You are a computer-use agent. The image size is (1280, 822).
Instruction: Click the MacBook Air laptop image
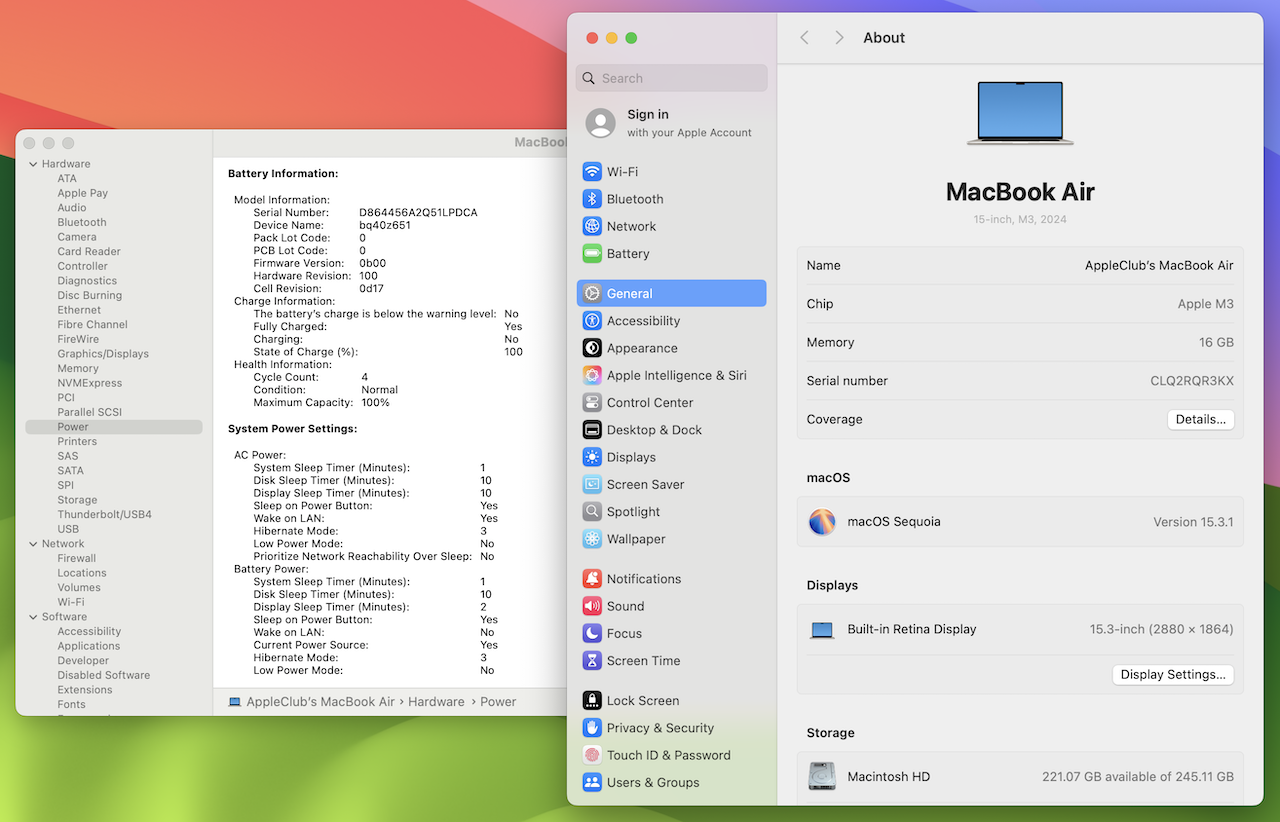pyautogui.click(x=1020, y=114)
